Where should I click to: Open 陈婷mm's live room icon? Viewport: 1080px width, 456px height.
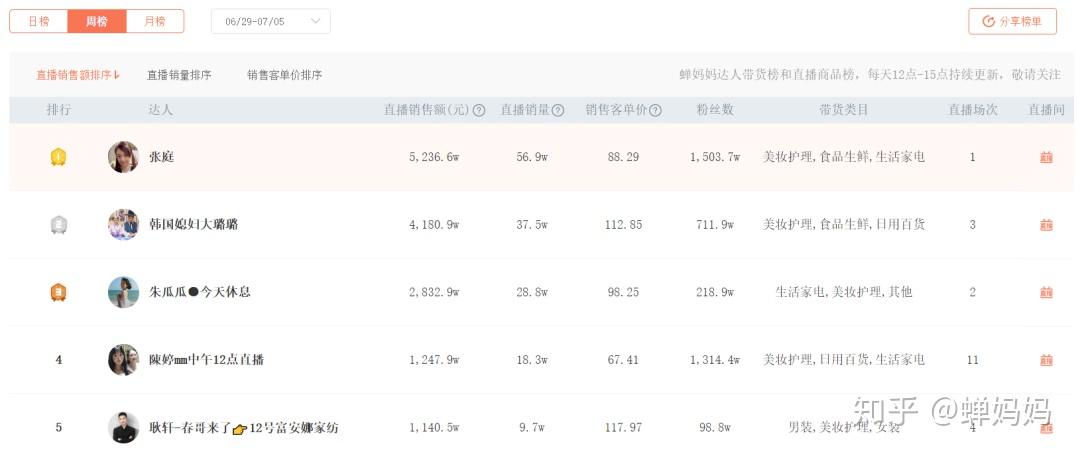coord(1046,360)
